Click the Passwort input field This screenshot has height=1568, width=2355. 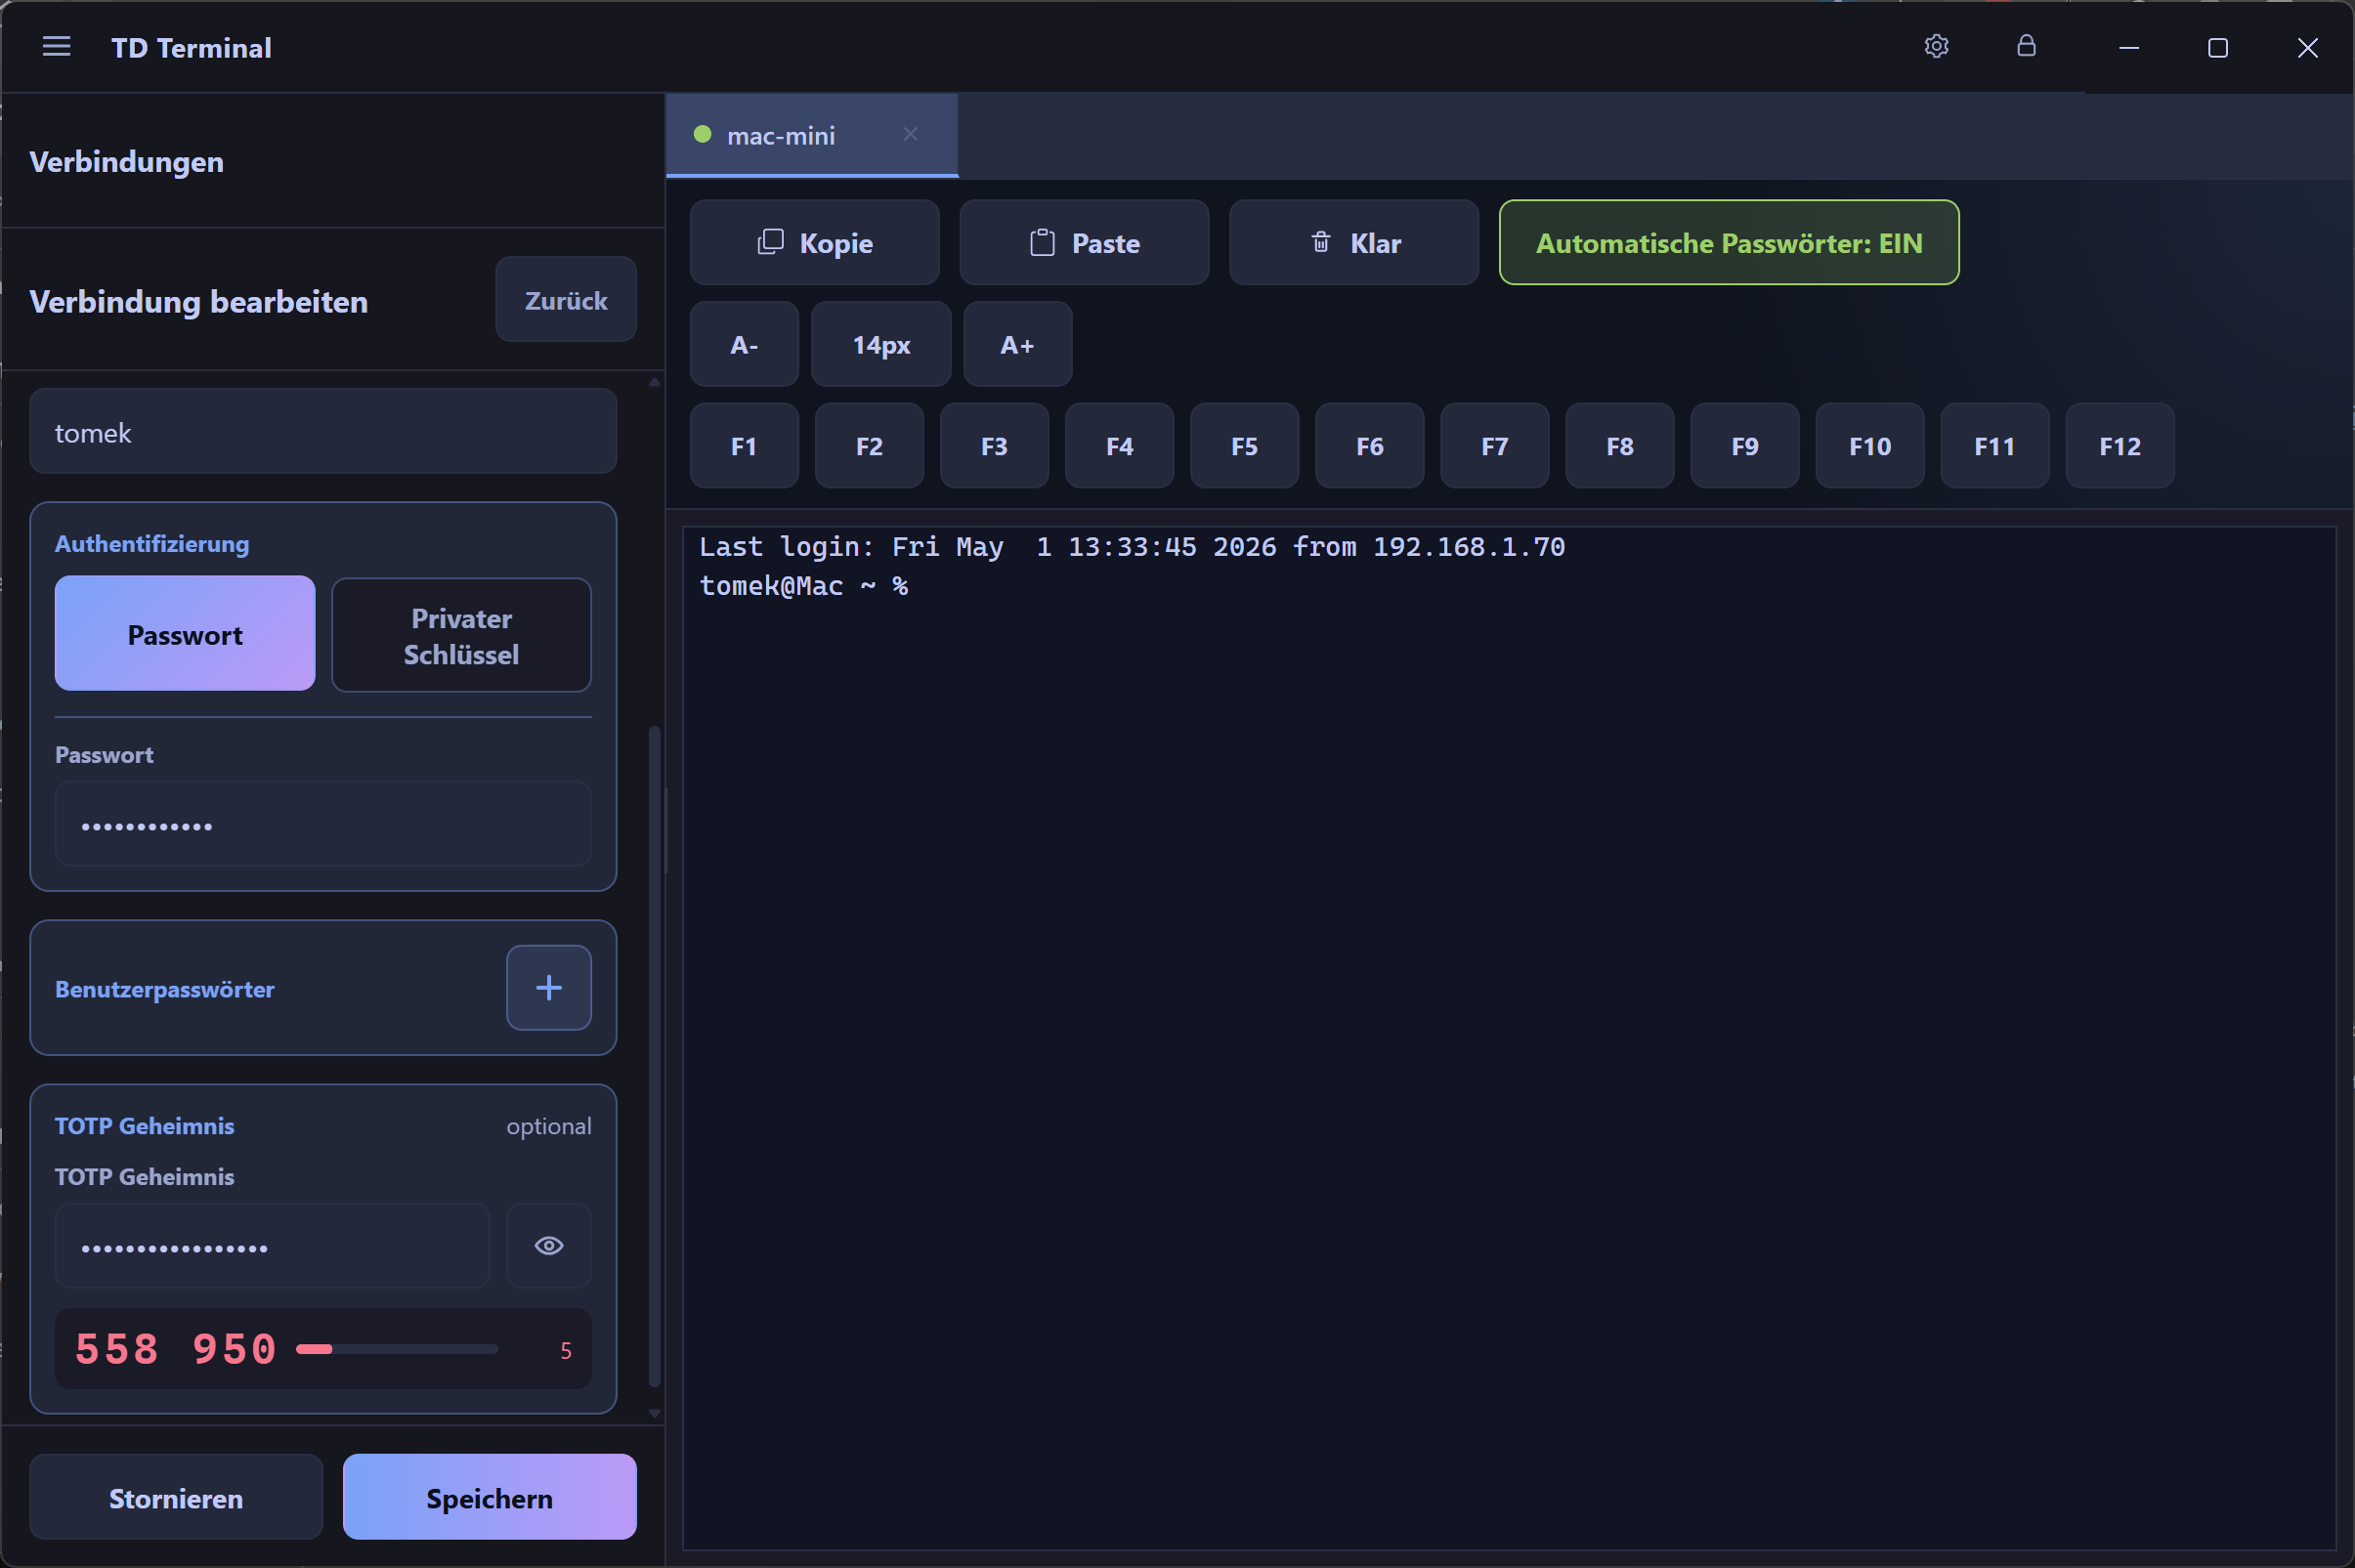tap(323, 825)
